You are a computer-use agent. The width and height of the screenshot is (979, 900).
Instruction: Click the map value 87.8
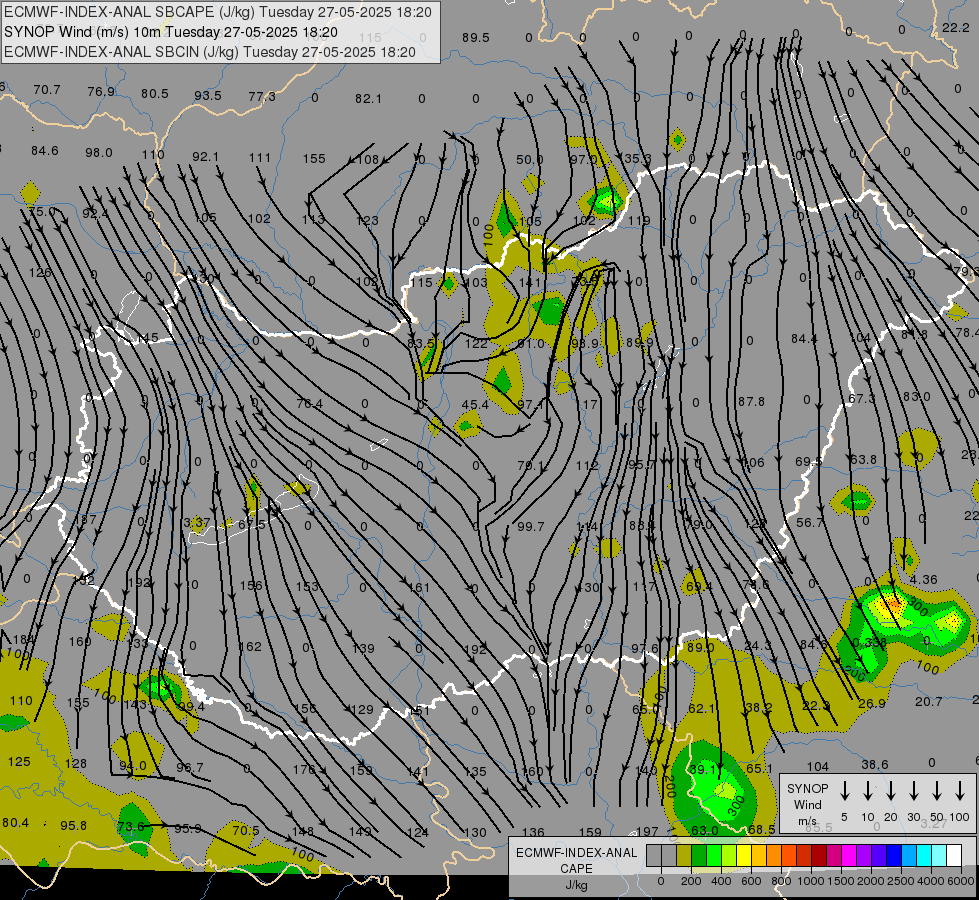[x=751, y=402]
